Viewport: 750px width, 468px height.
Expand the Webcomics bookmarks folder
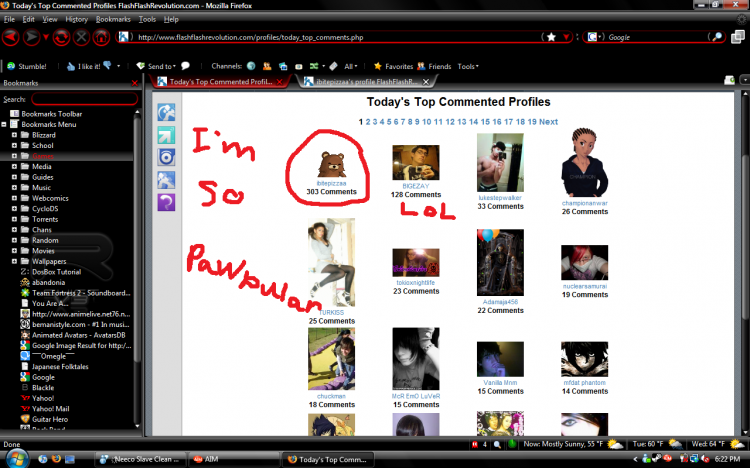pos(14,198)
